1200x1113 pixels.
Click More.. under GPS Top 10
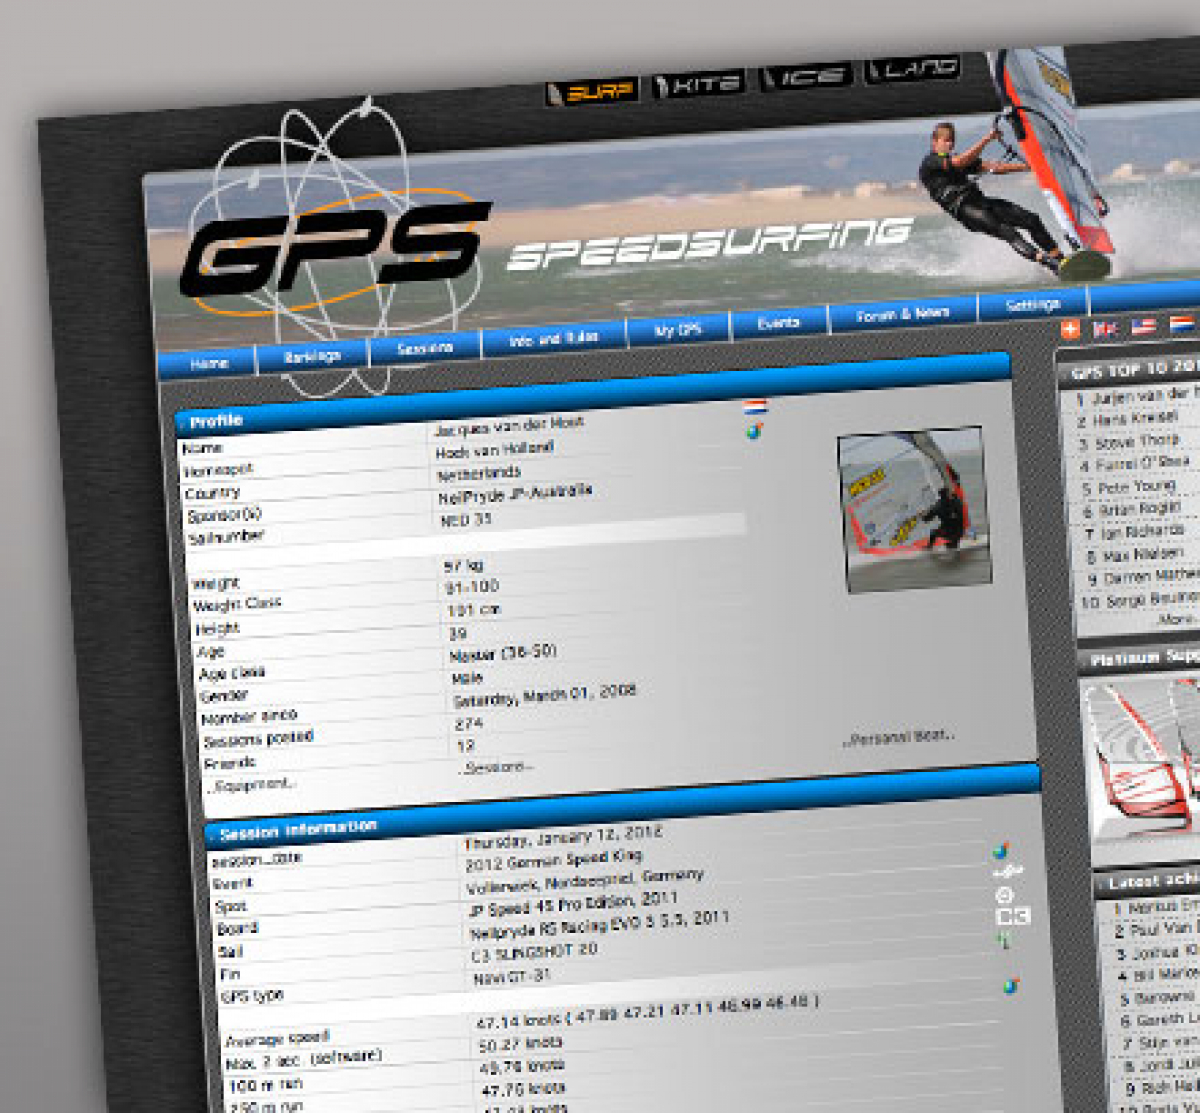[1176, 620]
